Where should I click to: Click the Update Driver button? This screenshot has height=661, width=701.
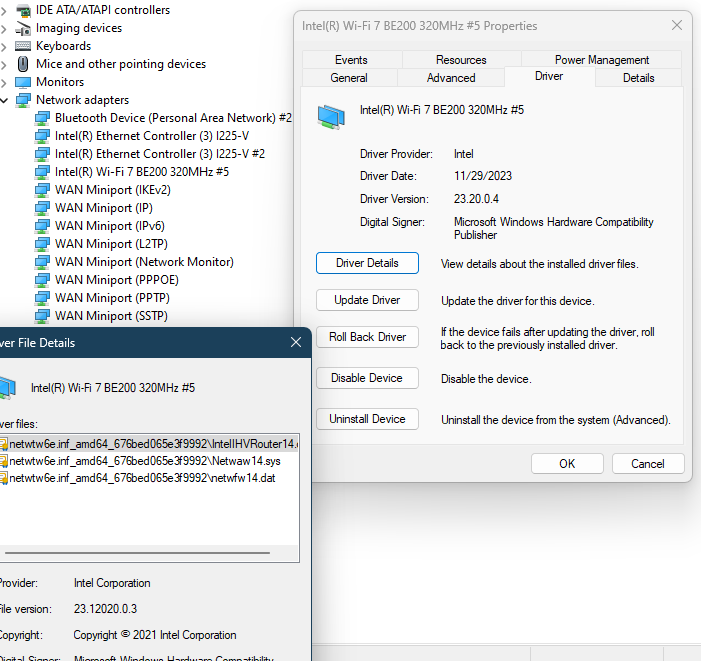(x=367, y=300)
